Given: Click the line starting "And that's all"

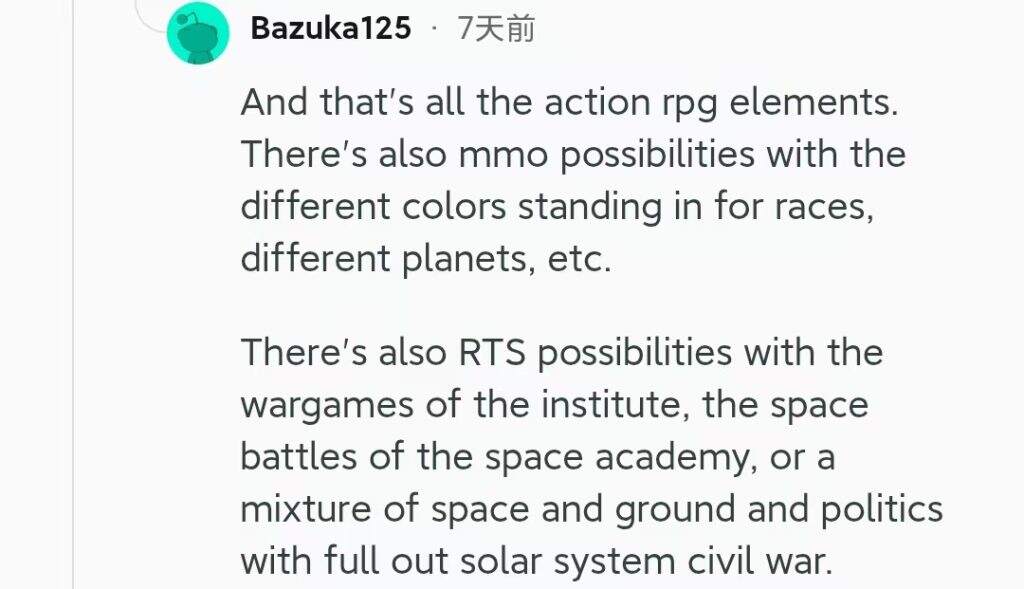Looking at the screenshot, I should 569,103.
